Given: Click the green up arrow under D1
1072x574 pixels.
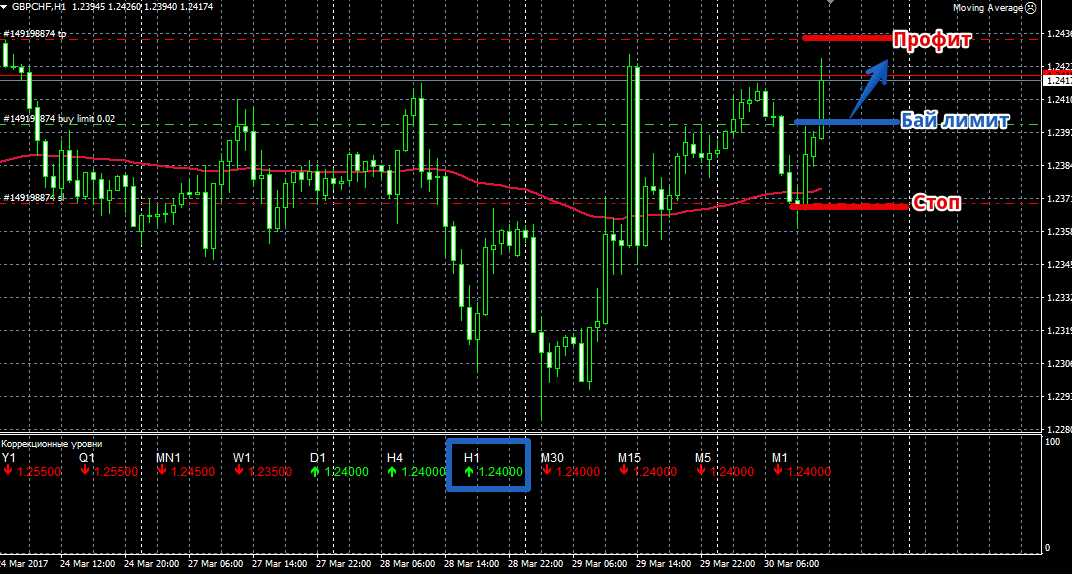Looking at the screenshot, I should (x=316, y=472).
